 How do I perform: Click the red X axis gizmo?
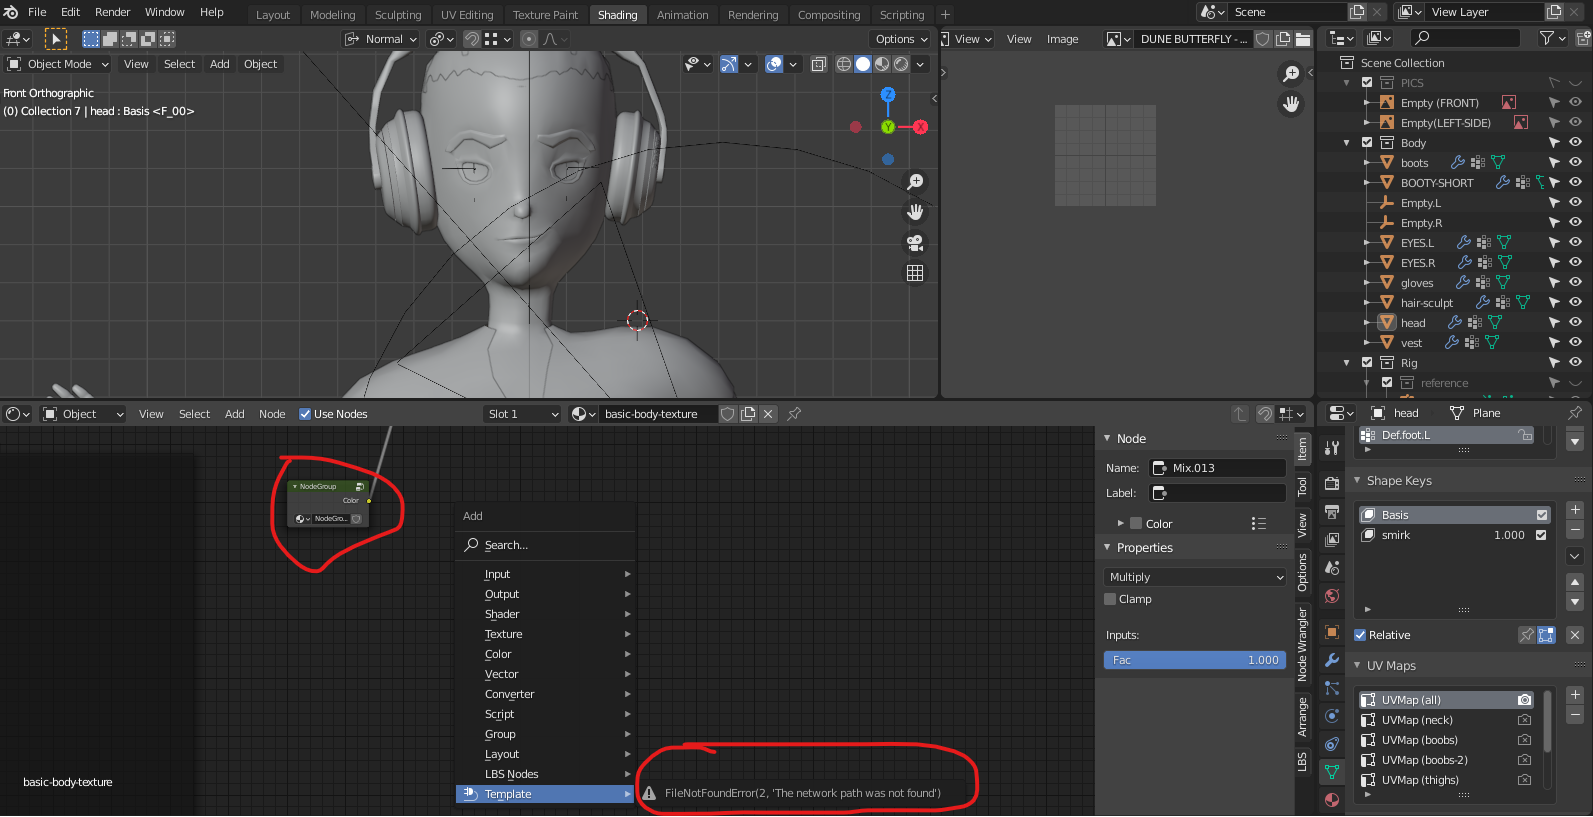(x=920, y=127)
